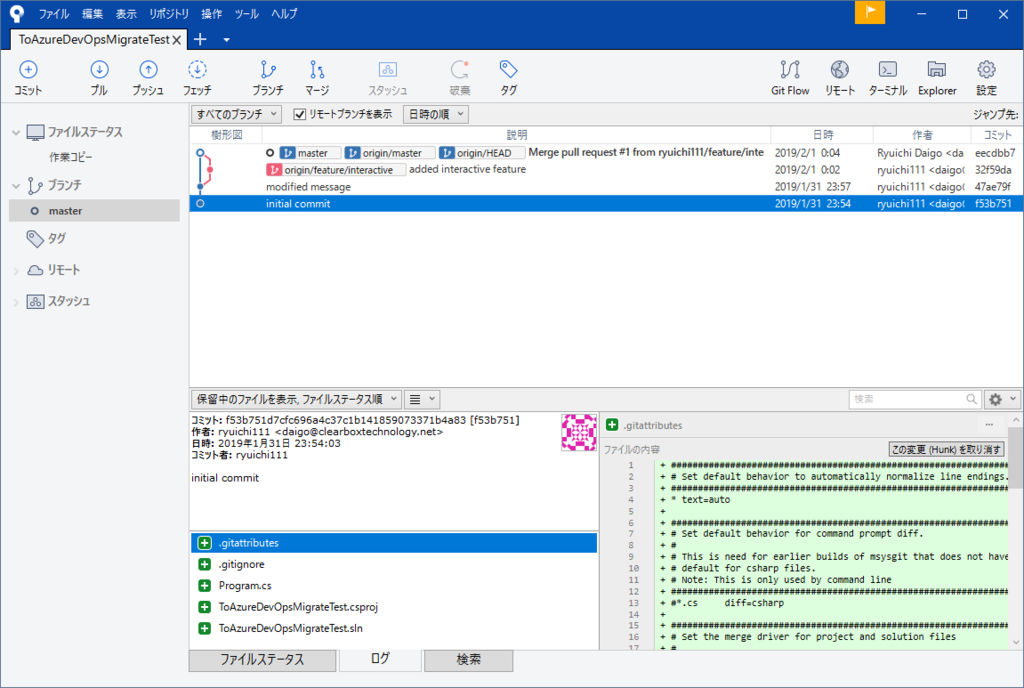Click the 説明 column header
The width and height of the screenshot is (1024, 688).
pos(516,135)
